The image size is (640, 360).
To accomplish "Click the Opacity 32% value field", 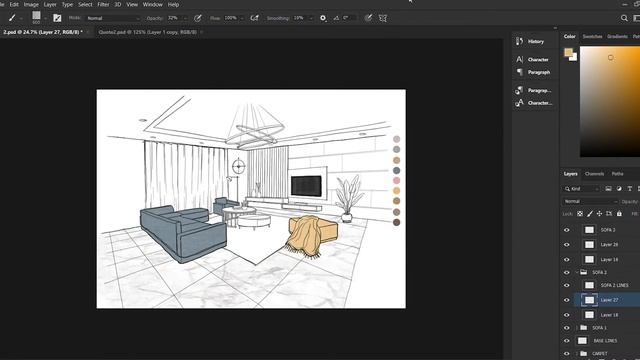I will tap(173, 18).
